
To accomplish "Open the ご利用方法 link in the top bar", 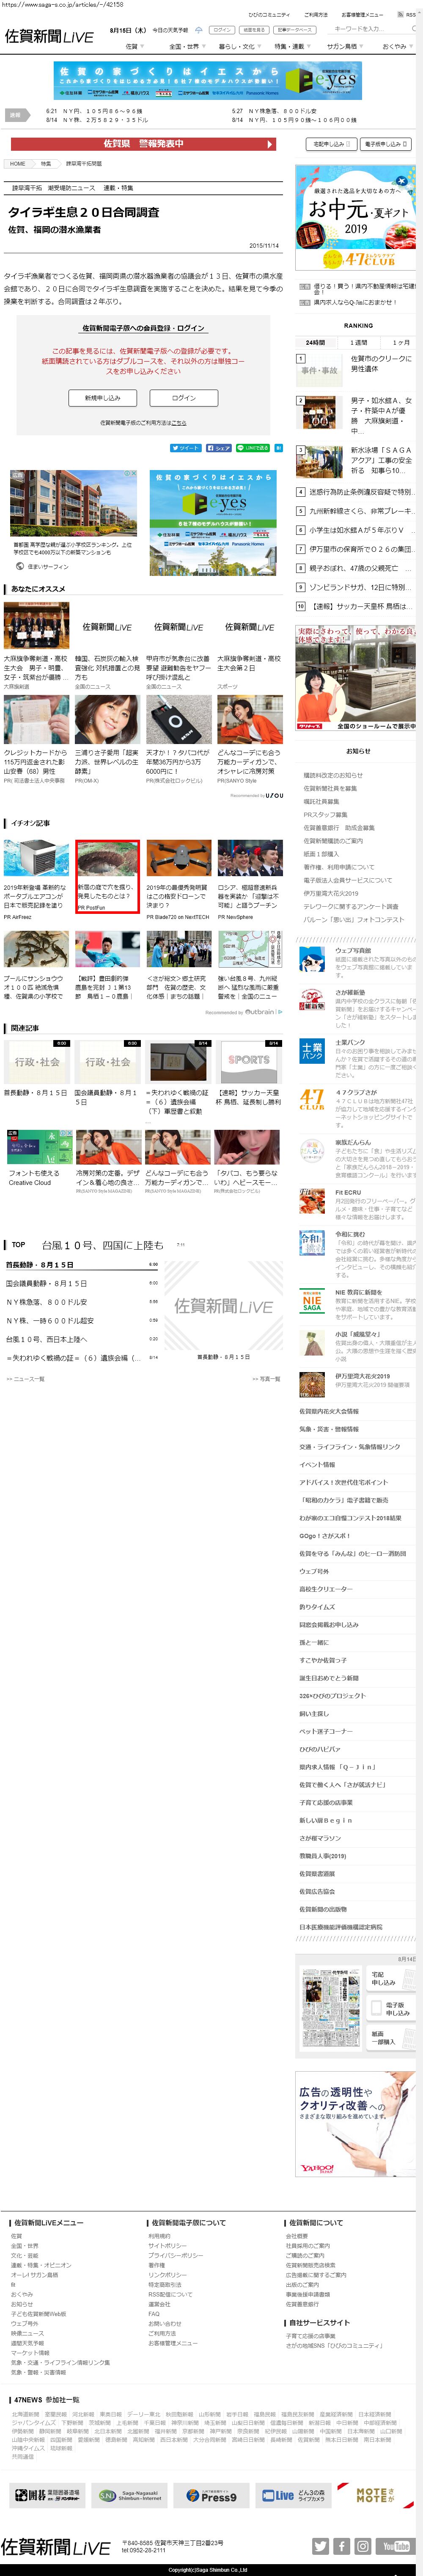I will [316, 15].
